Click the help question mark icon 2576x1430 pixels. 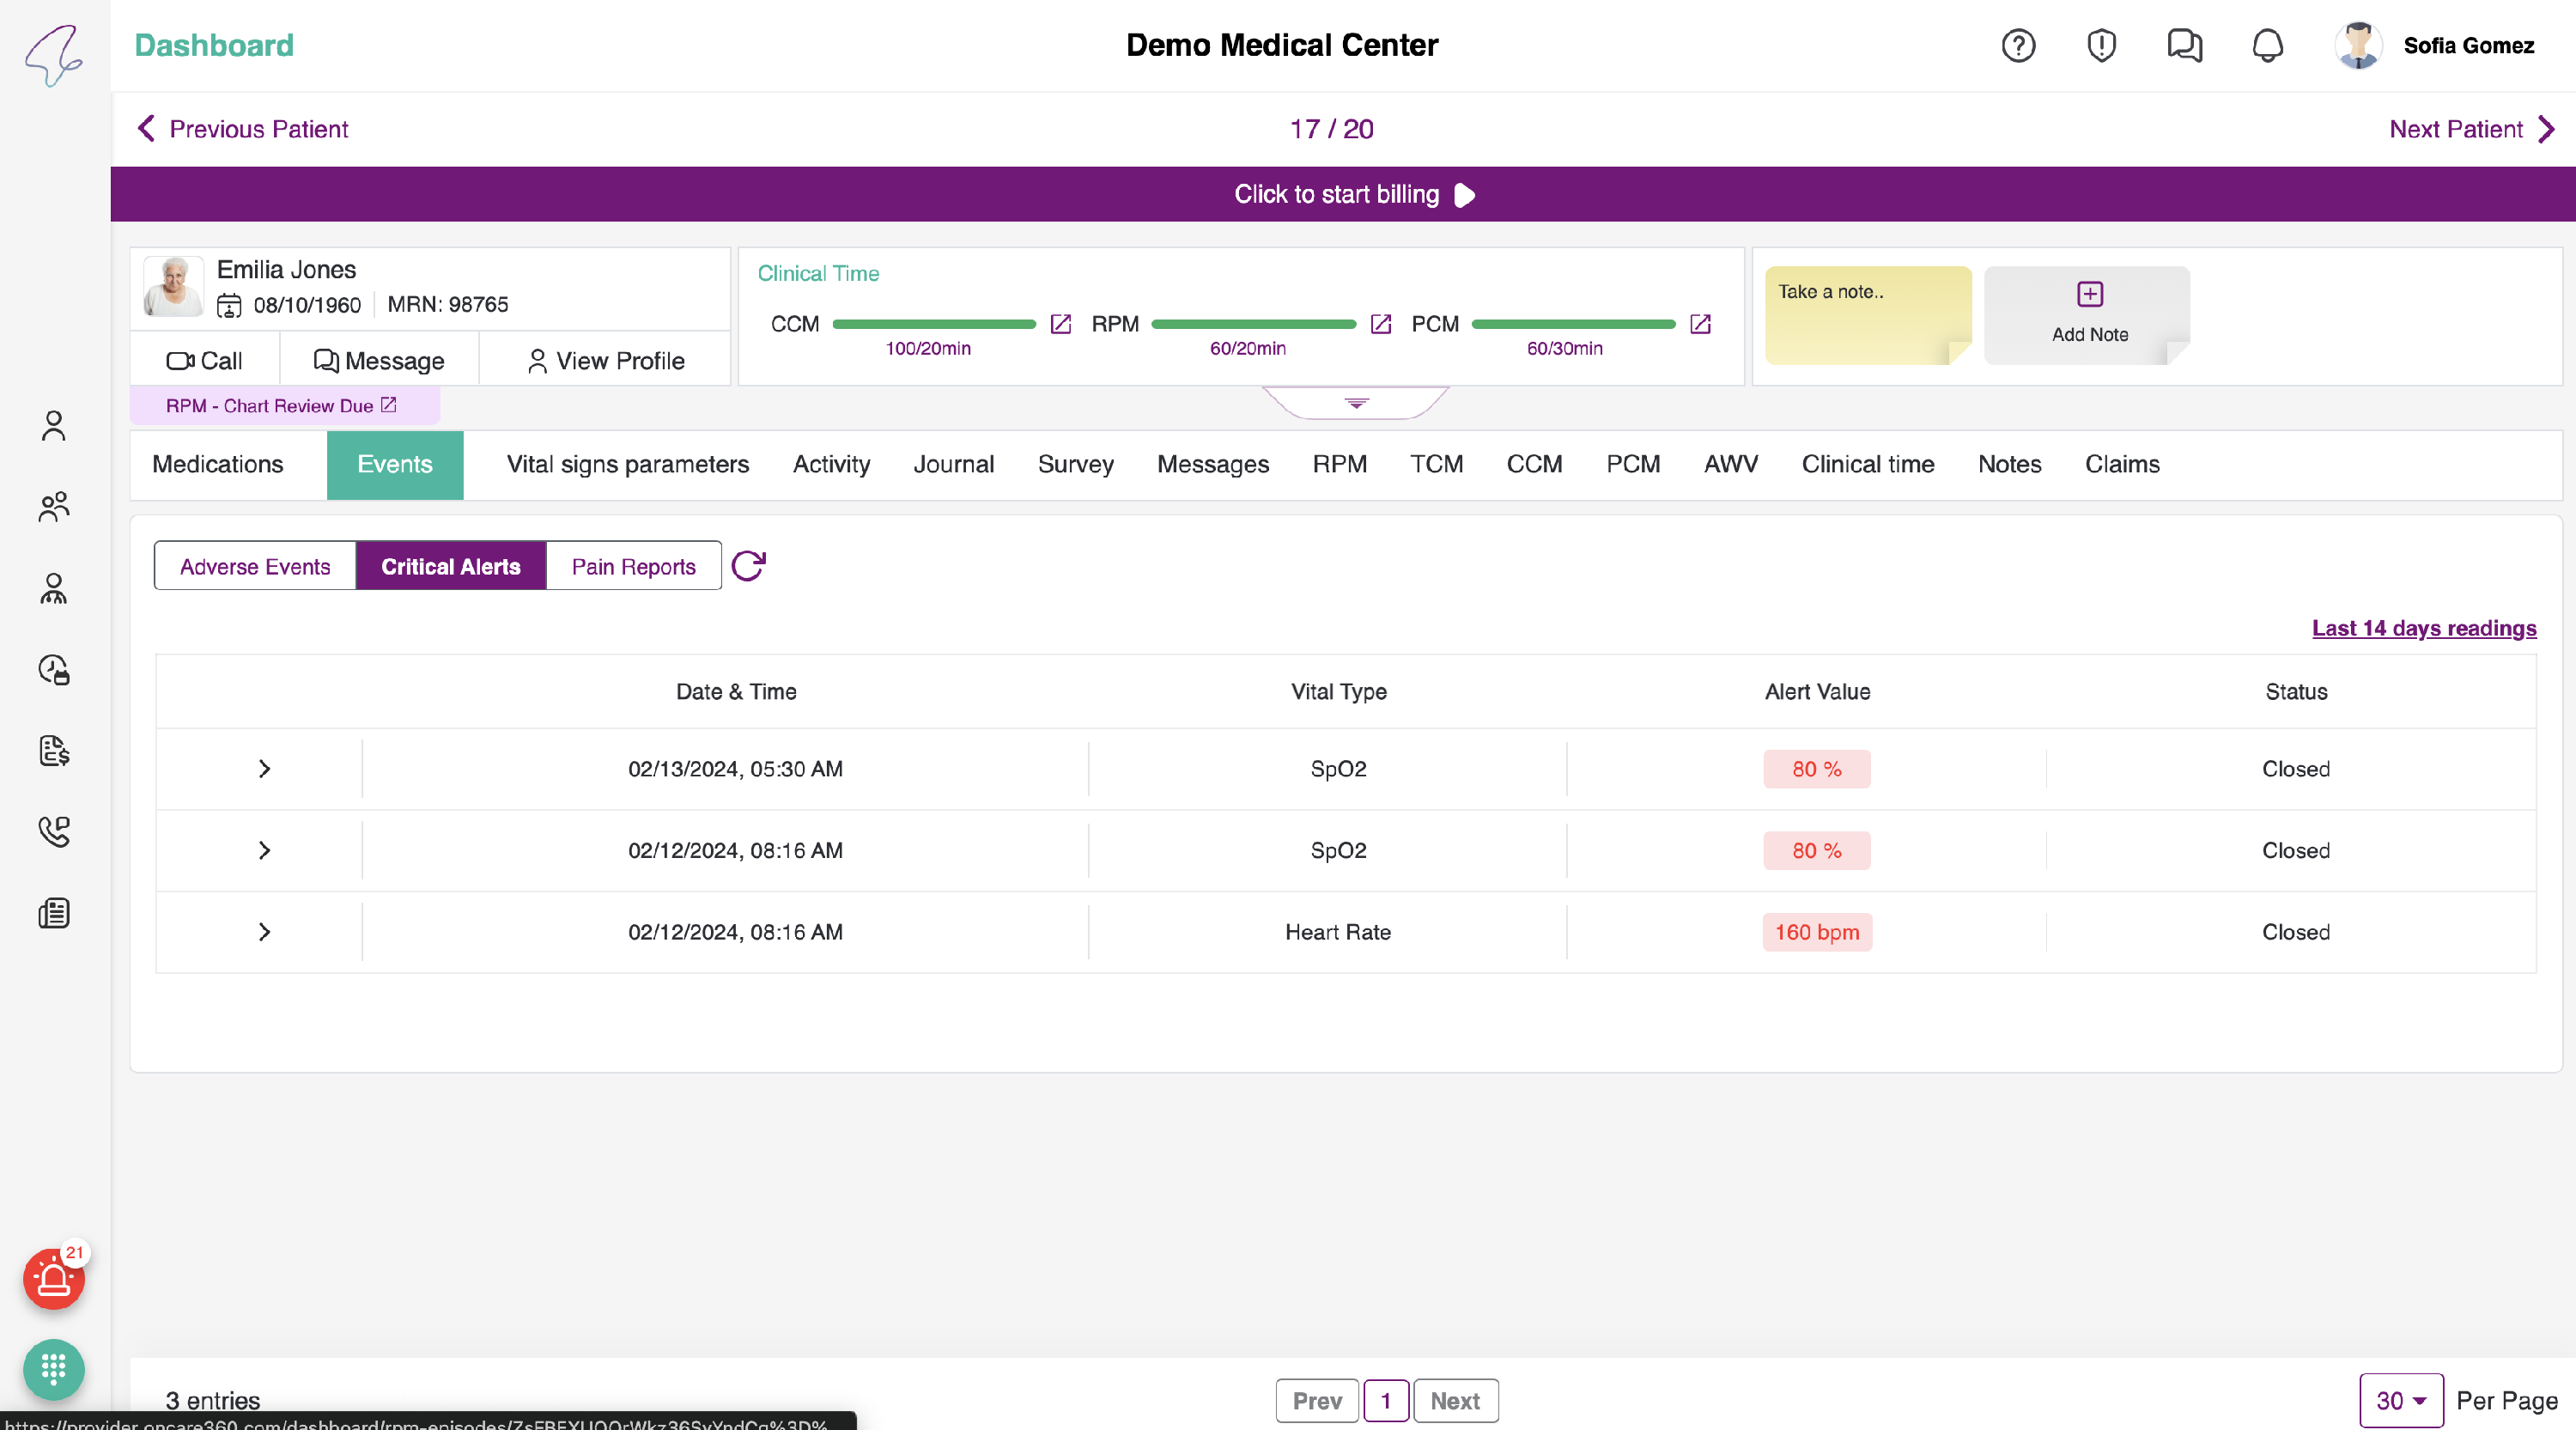2018,46
